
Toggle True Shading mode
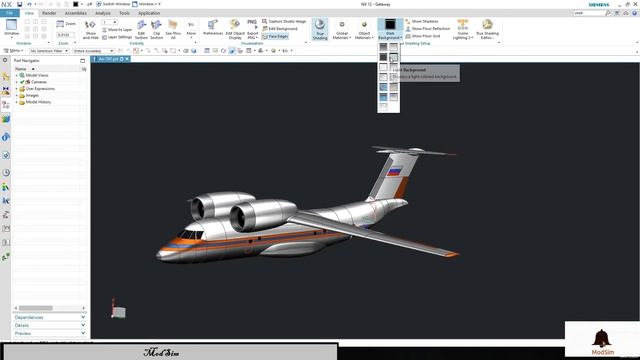[320, 29]
